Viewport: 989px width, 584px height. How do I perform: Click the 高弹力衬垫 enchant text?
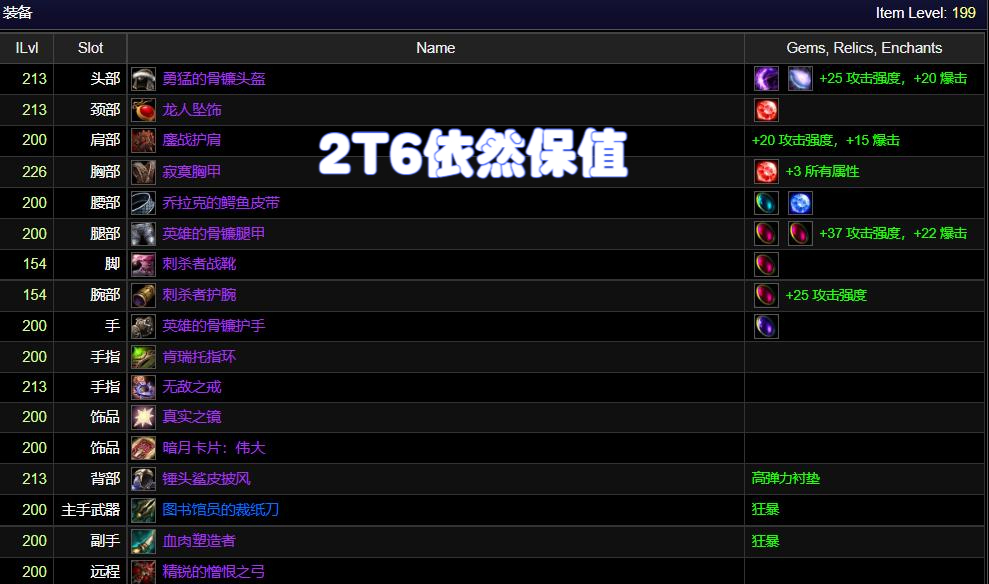(x=786, y=479)
